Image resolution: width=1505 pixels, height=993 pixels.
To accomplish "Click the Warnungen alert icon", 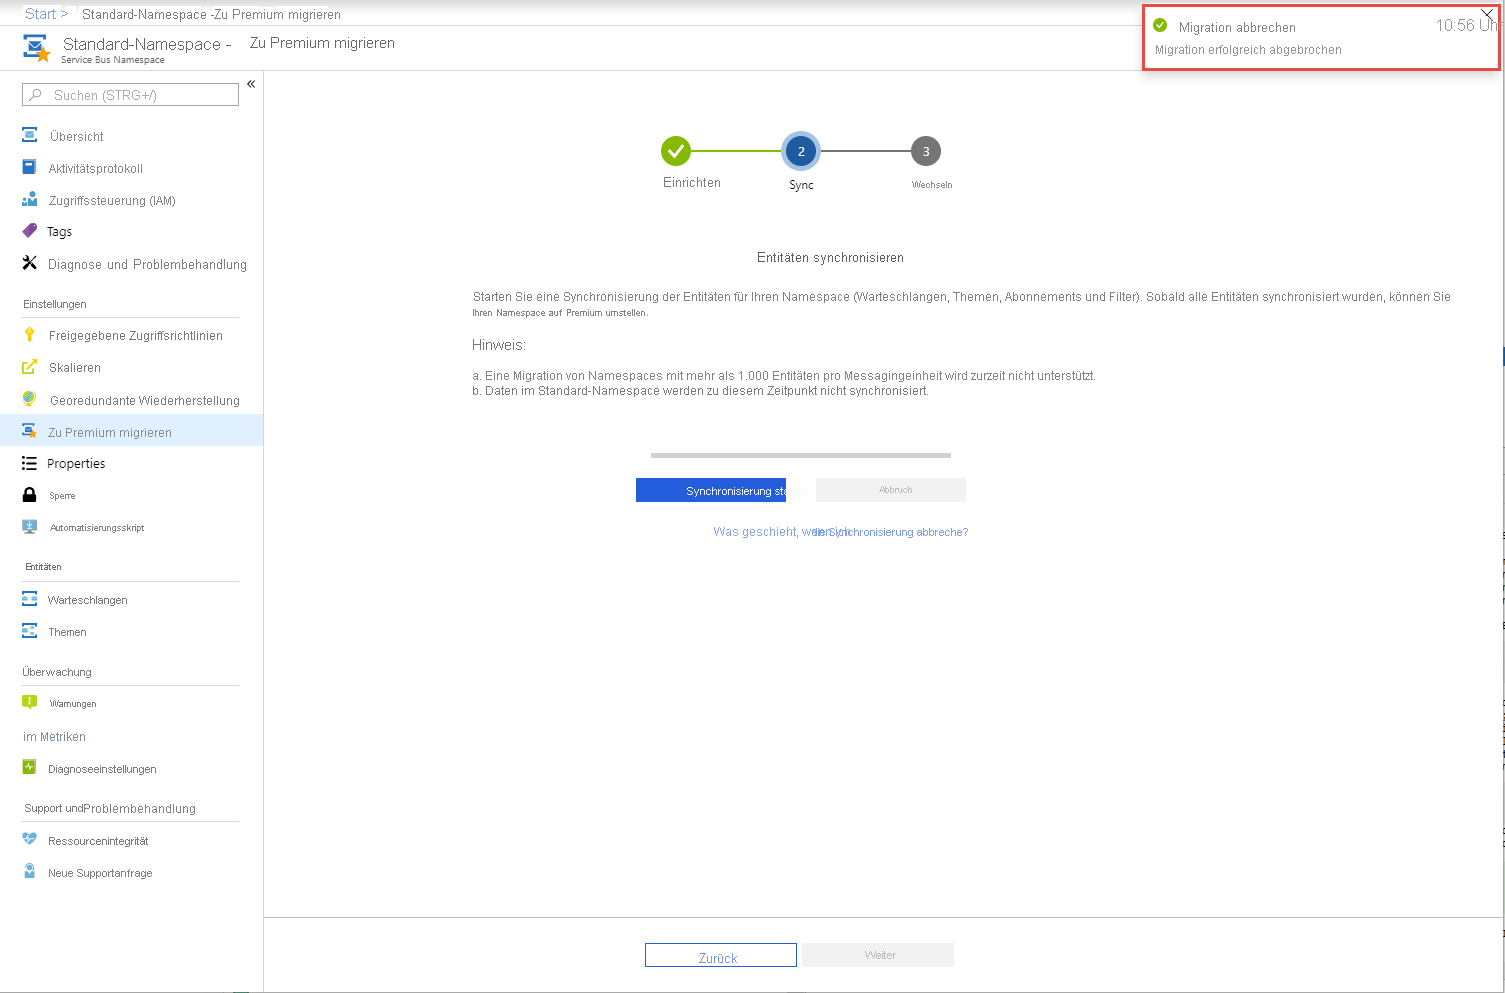I will click(x=30, y=702).
